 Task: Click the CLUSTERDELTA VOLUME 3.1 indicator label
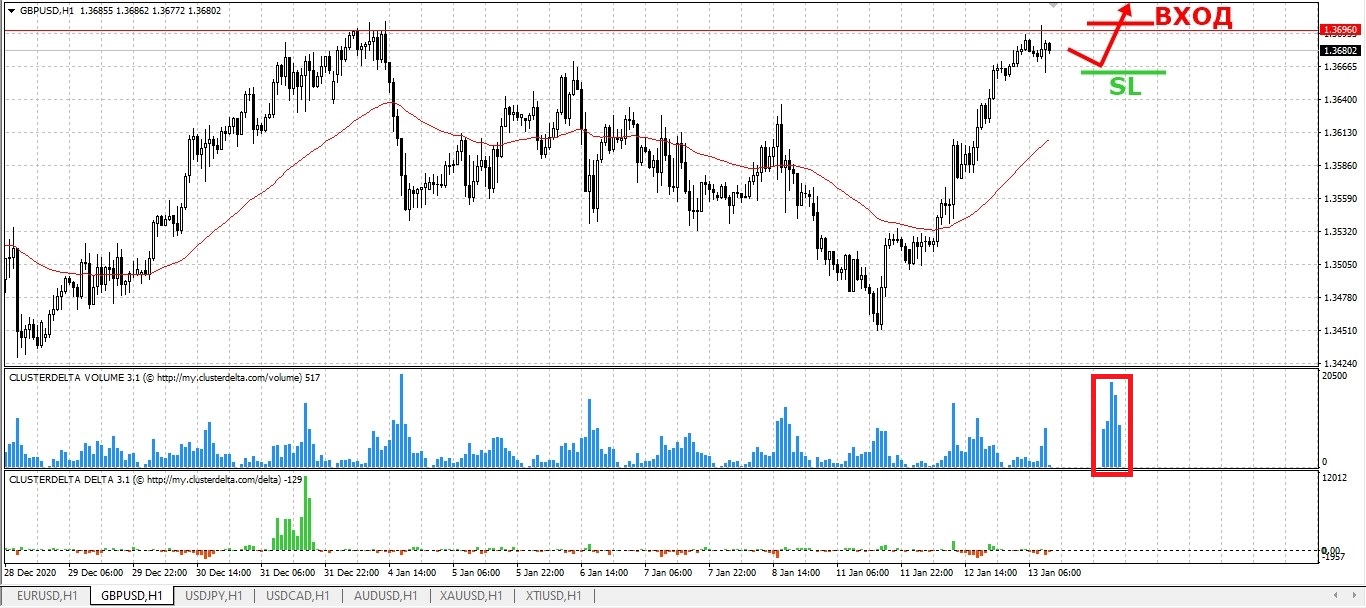(150, 378)
